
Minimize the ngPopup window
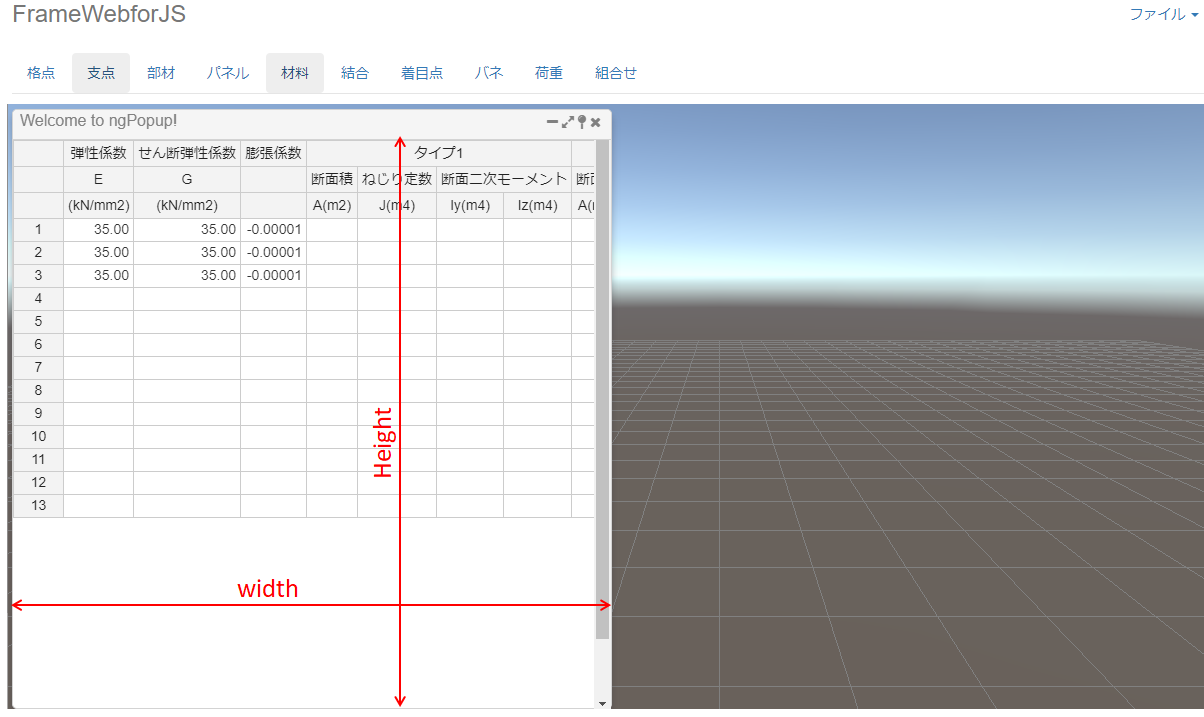click(x=551, y=121)
